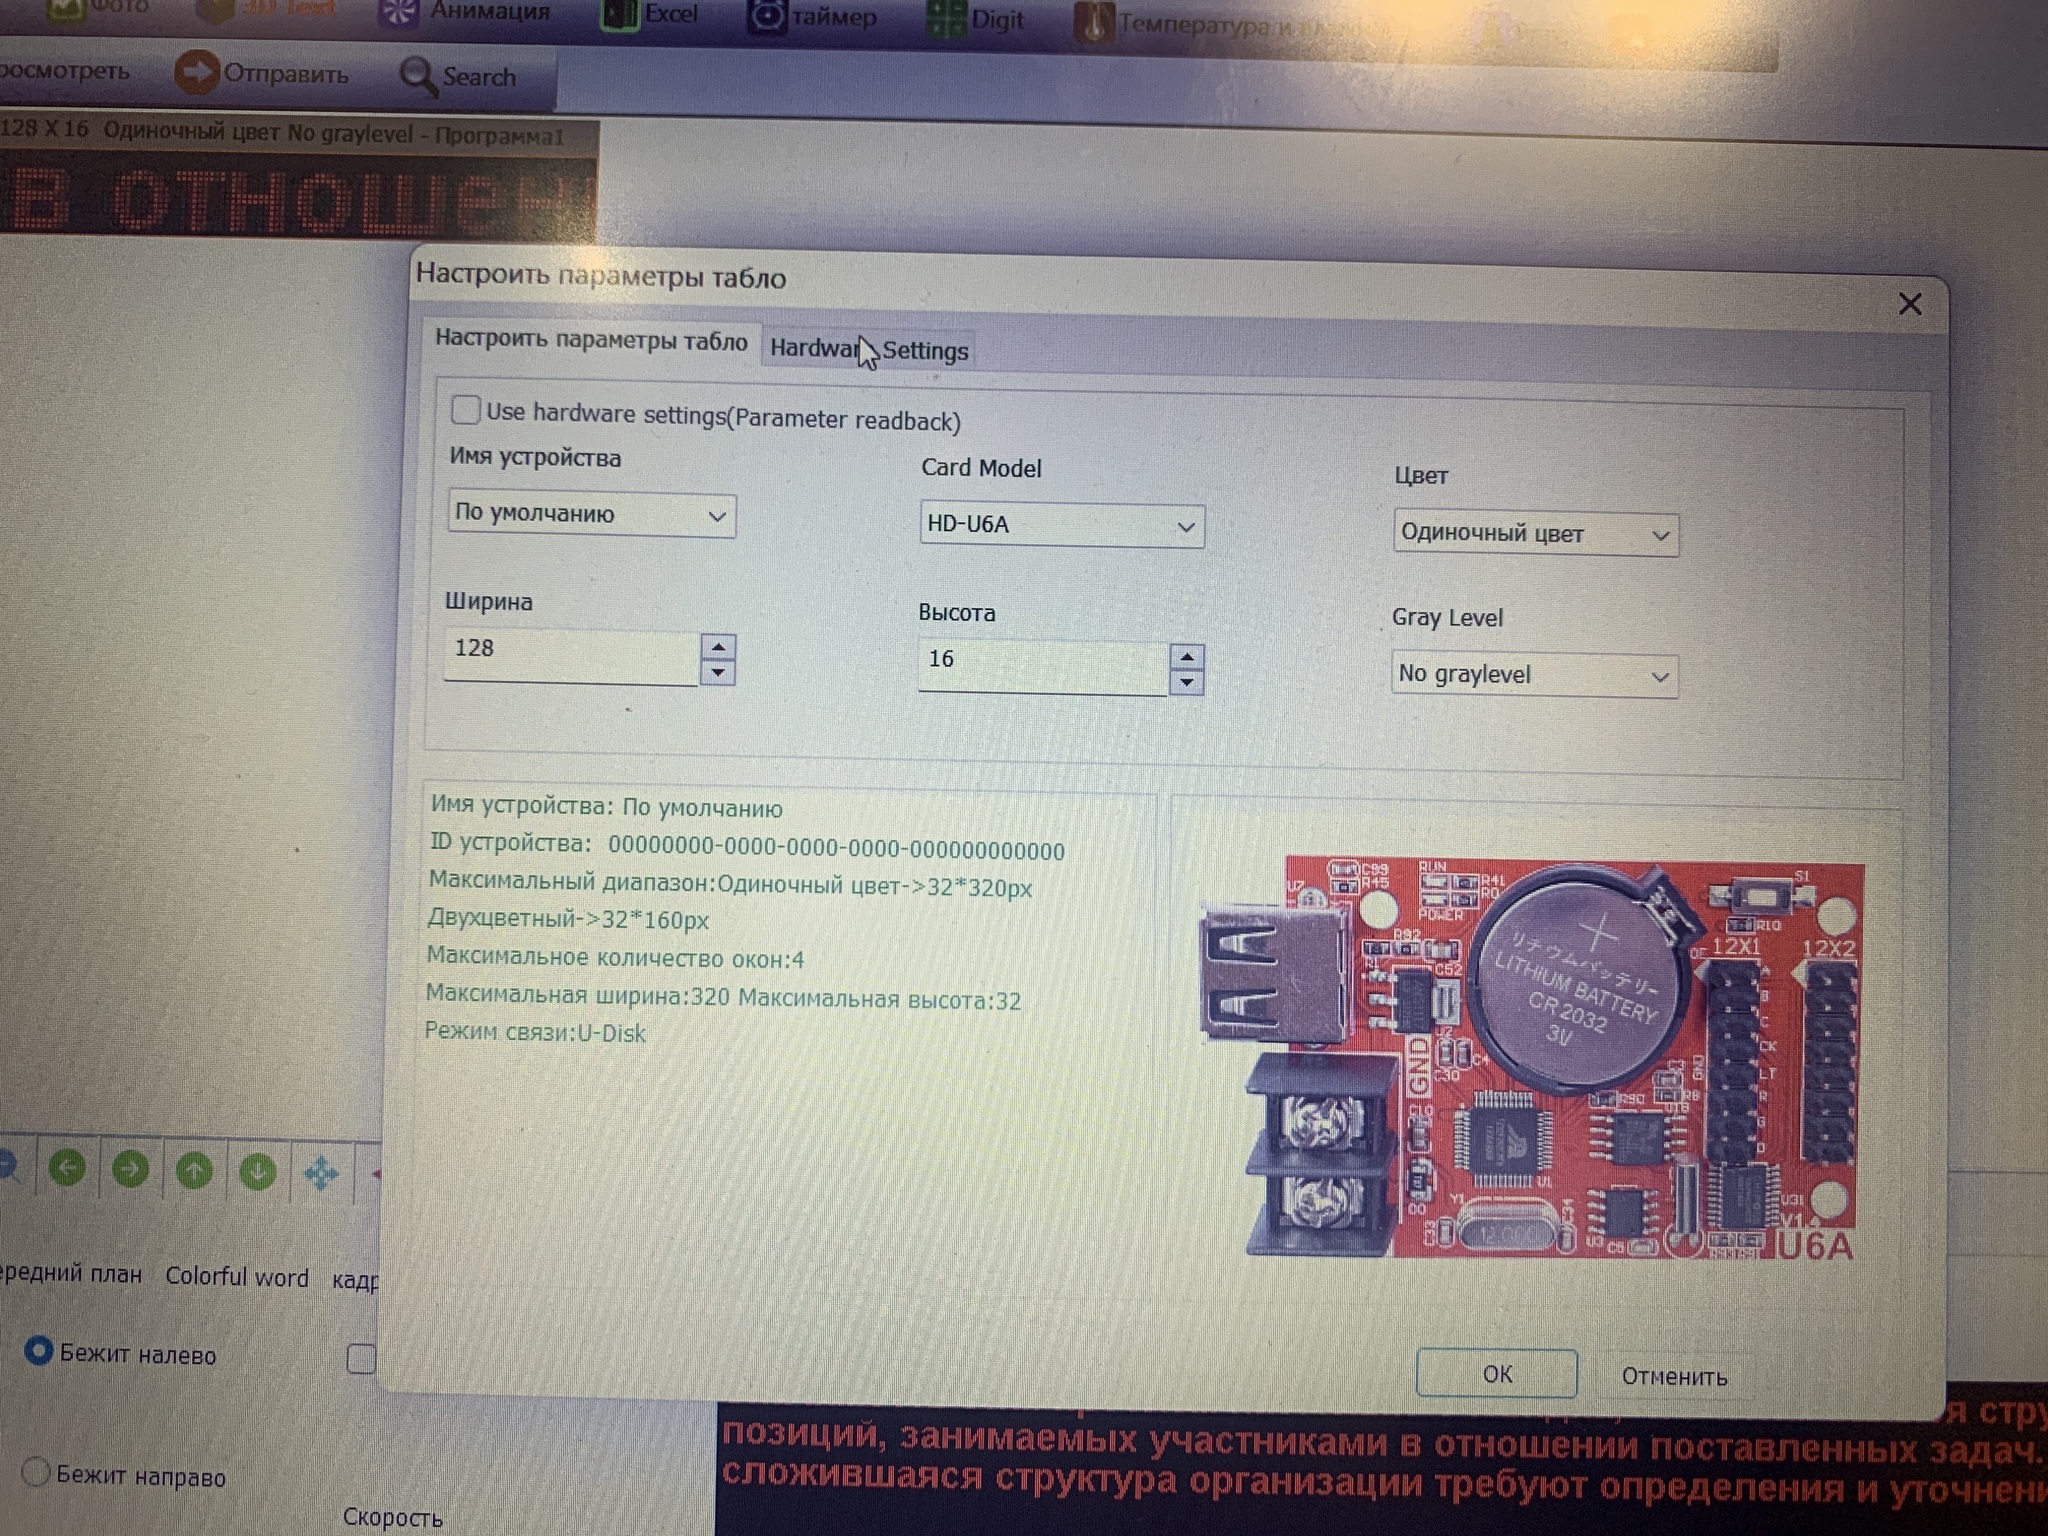This screenshot has height=1536, width=2048.
Task: Enable Use hardware settings checkbox
Action: pyautogui.click(x=465, y=410)
